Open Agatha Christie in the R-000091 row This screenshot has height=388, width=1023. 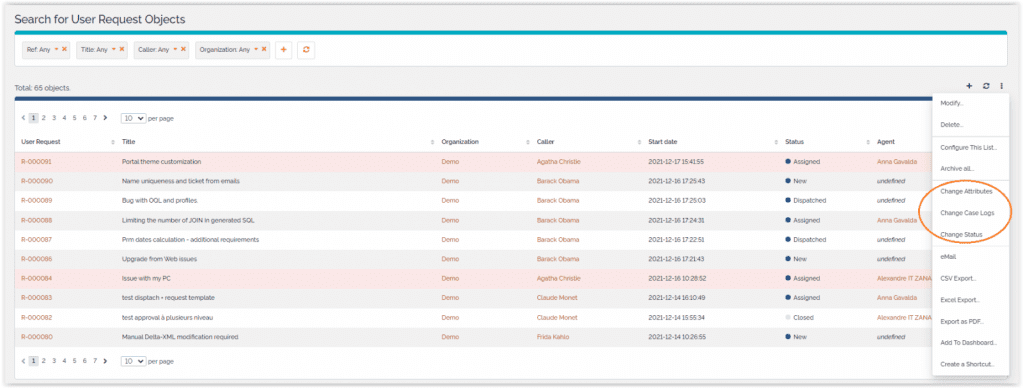point(558,162)
